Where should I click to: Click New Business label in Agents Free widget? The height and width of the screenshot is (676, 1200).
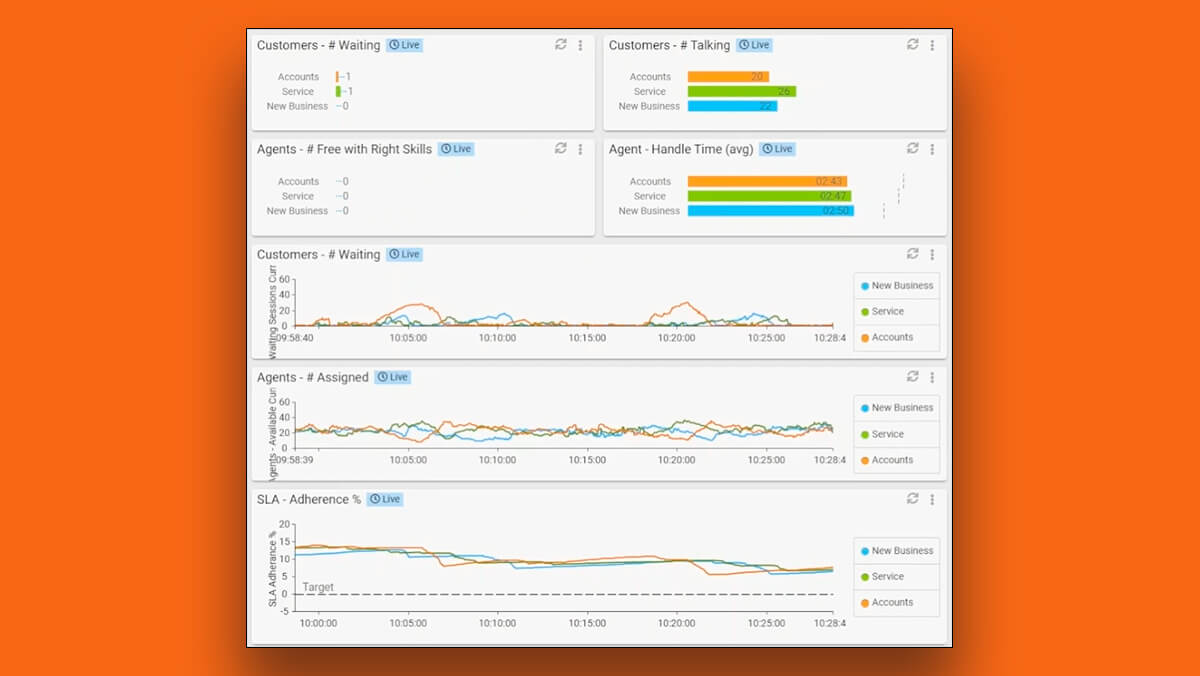(297, 211)
